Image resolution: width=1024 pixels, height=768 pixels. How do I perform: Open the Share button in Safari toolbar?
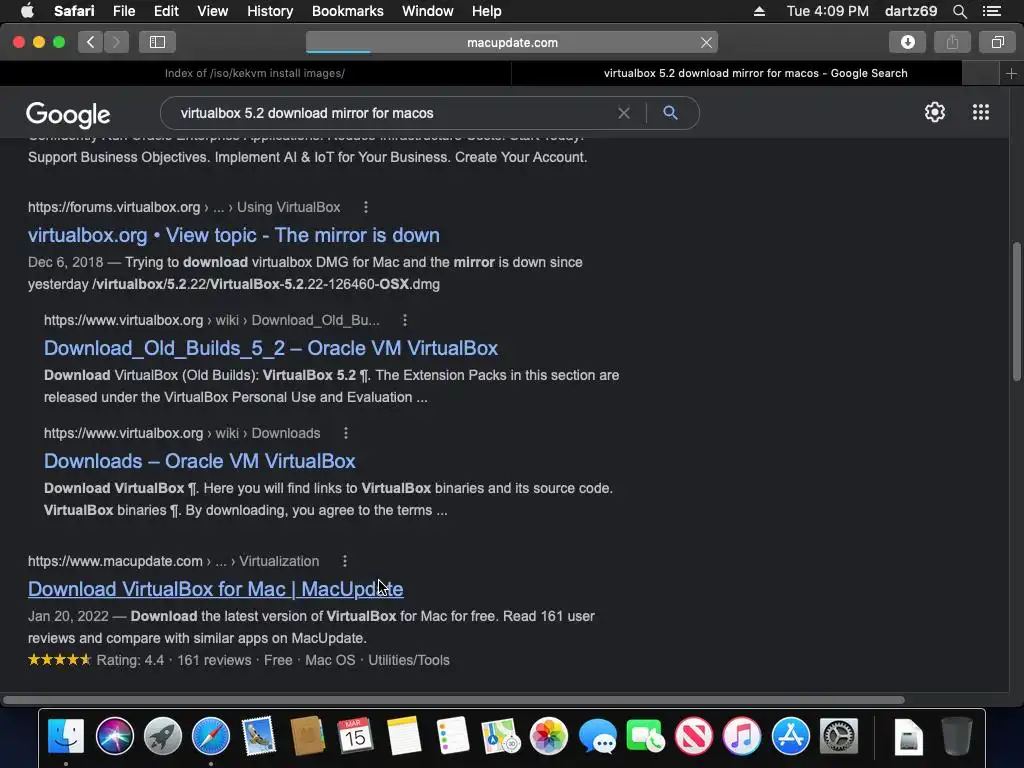point(952,42)
